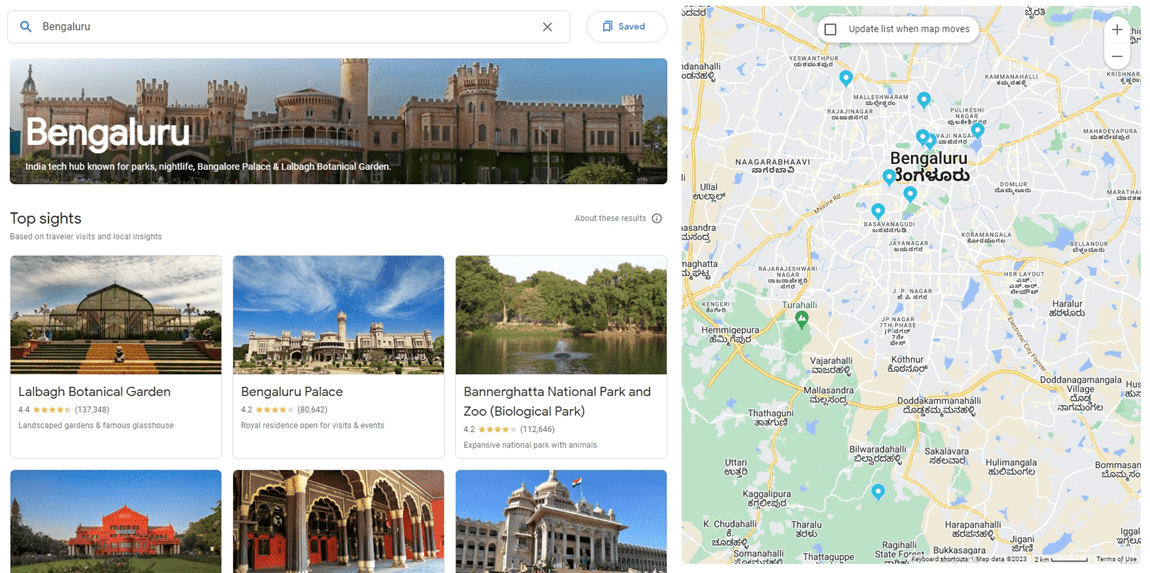Open the Bannerghatta lake photo
Viewport: 1150px width, 573px height.
[561, 315]
